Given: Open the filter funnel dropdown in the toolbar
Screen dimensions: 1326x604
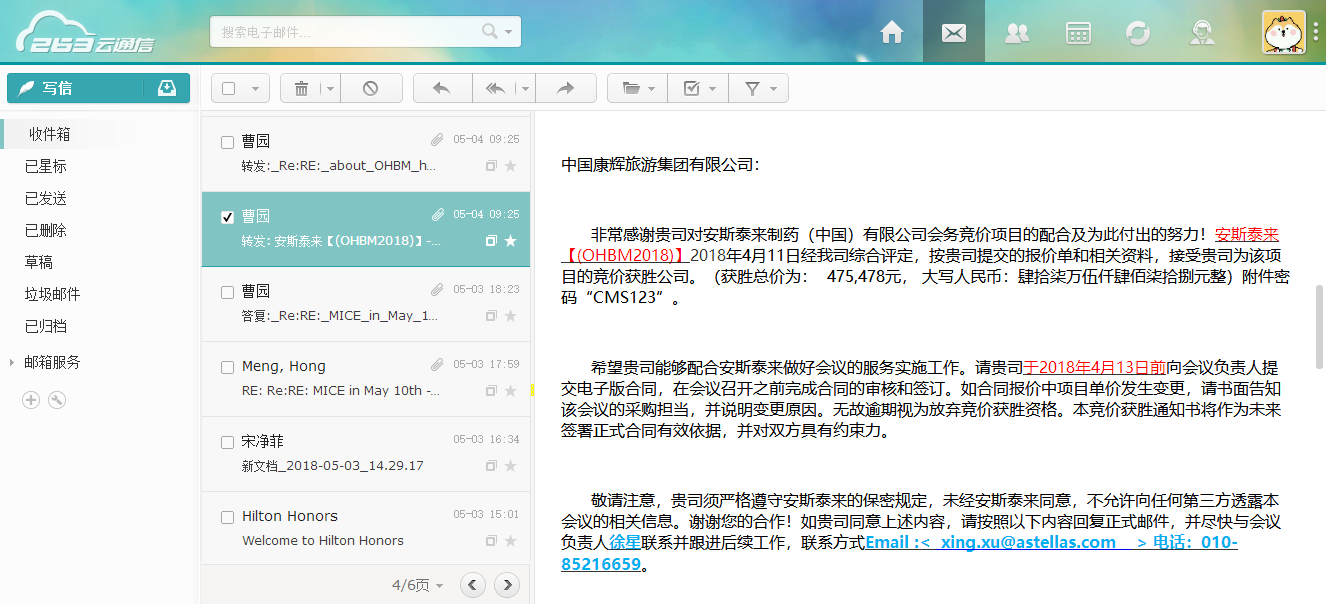Looking at the screenshot, I should (759, 88).
